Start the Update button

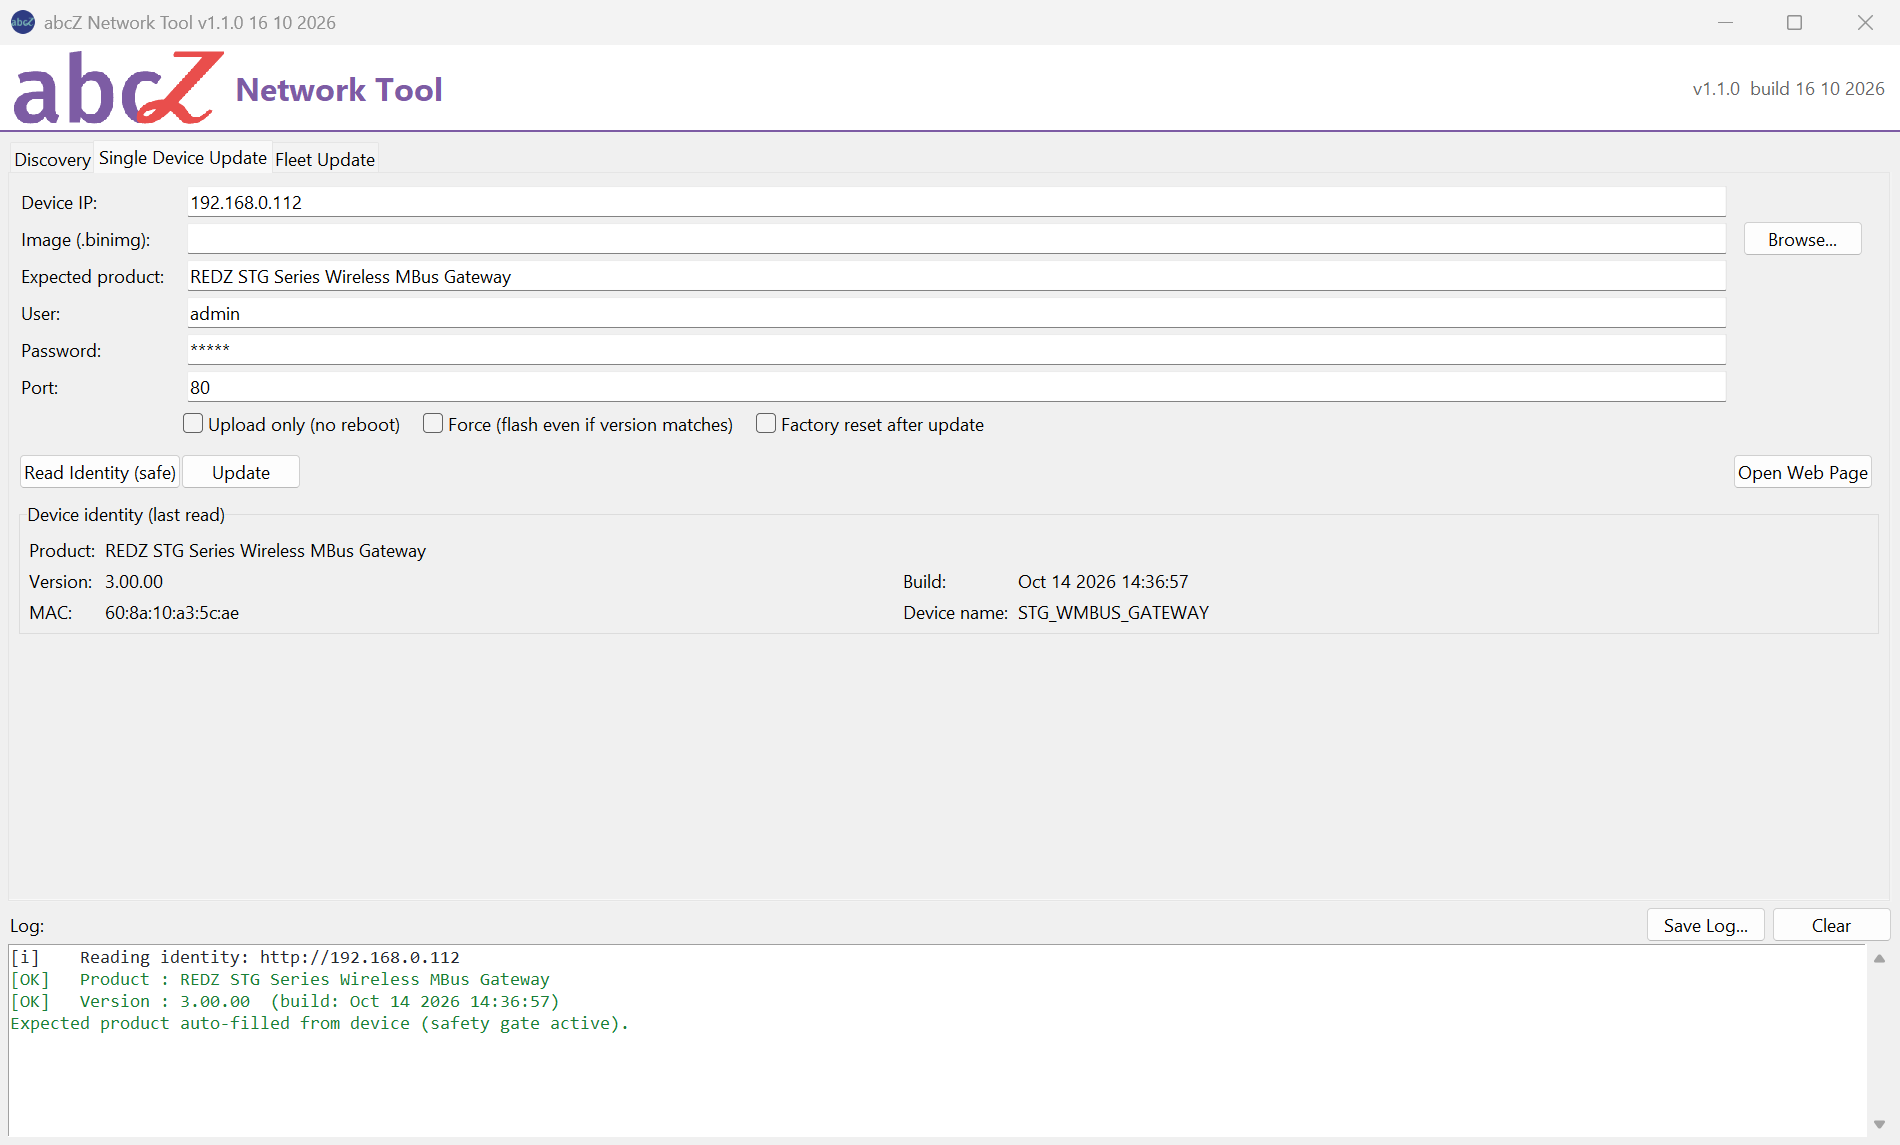point(241,472)
